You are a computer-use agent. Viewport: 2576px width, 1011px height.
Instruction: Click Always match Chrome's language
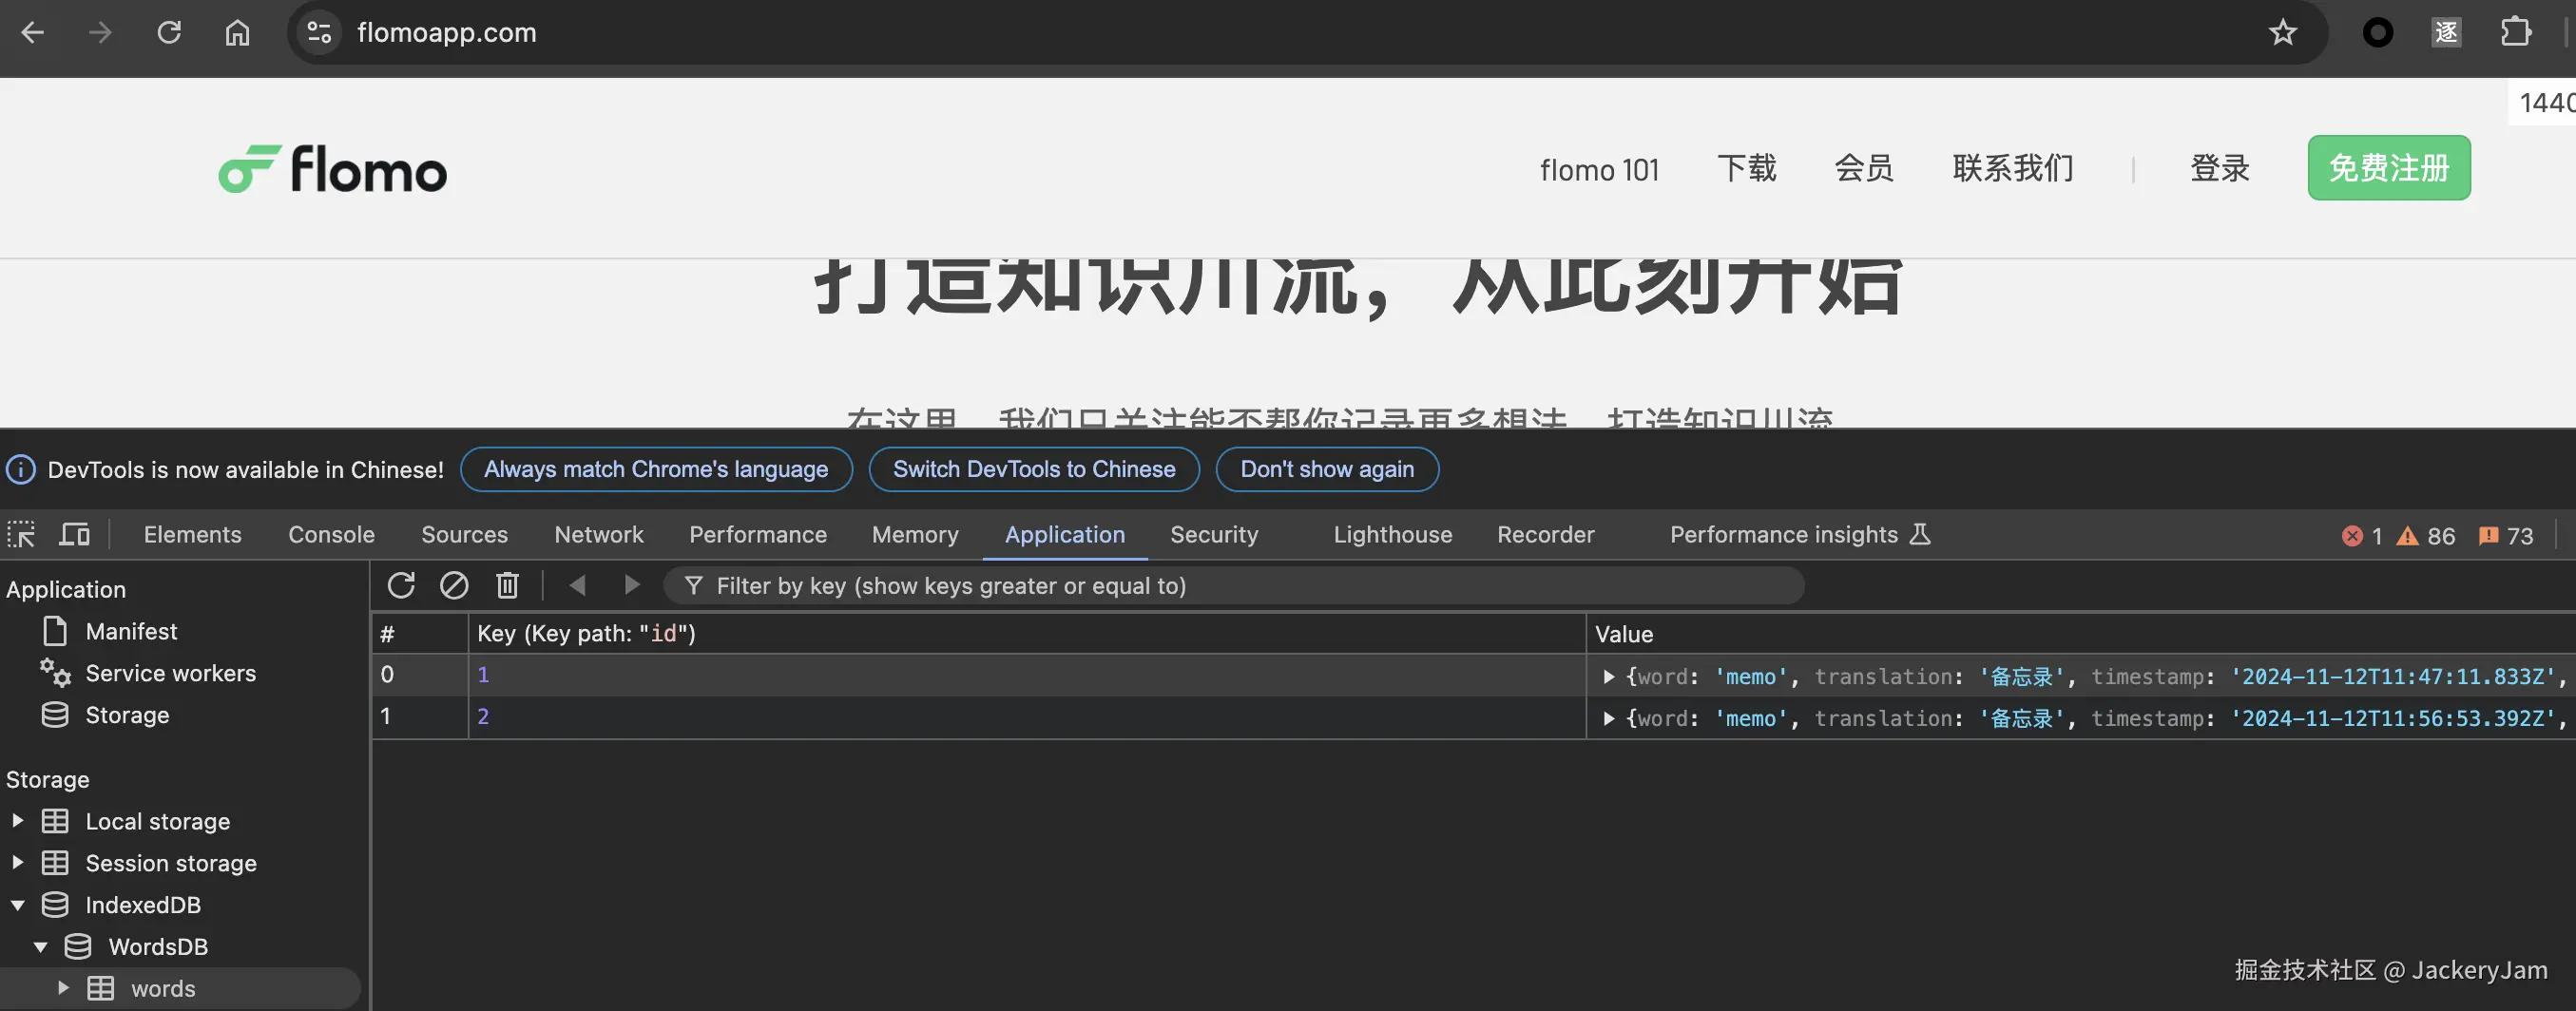pos(656,469)
